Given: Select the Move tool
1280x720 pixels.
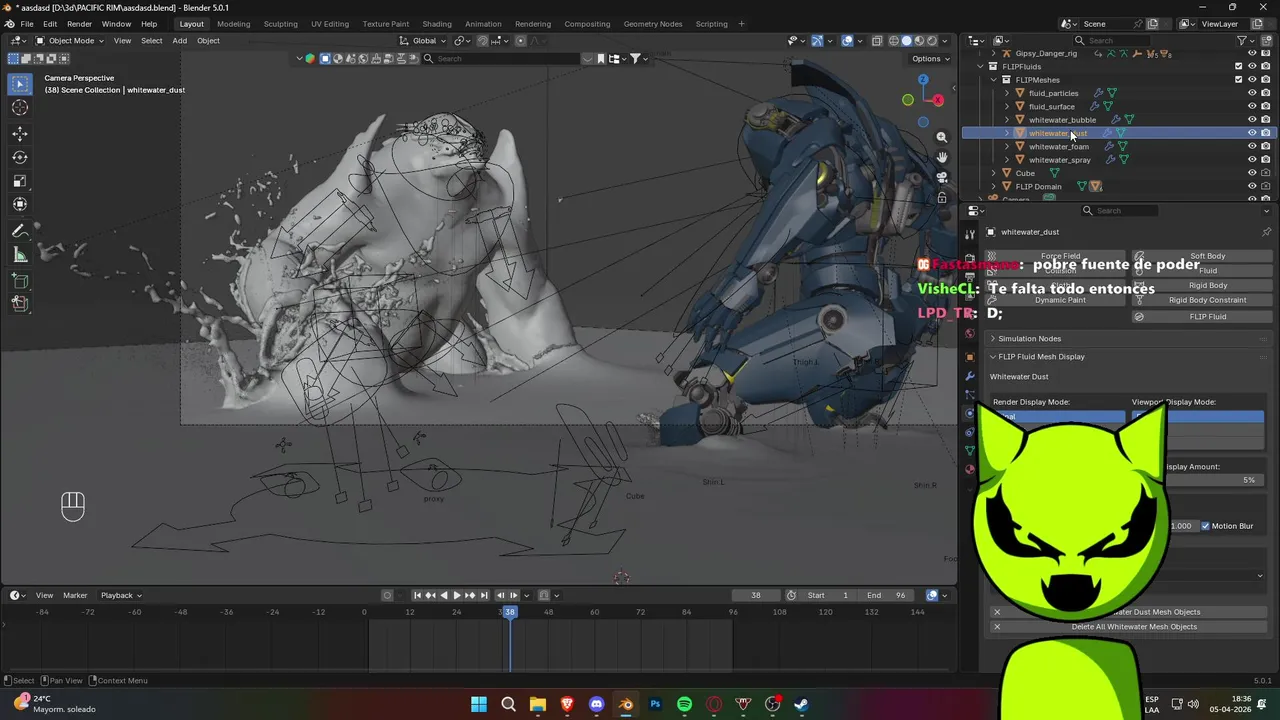Looking at the screenshot, I should (20, 133).
